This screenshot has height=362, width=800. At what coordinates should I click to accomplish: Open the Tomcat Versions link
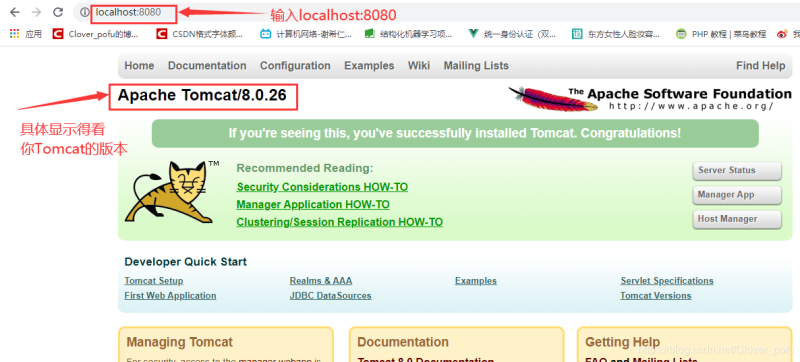(x=656, y=296)
